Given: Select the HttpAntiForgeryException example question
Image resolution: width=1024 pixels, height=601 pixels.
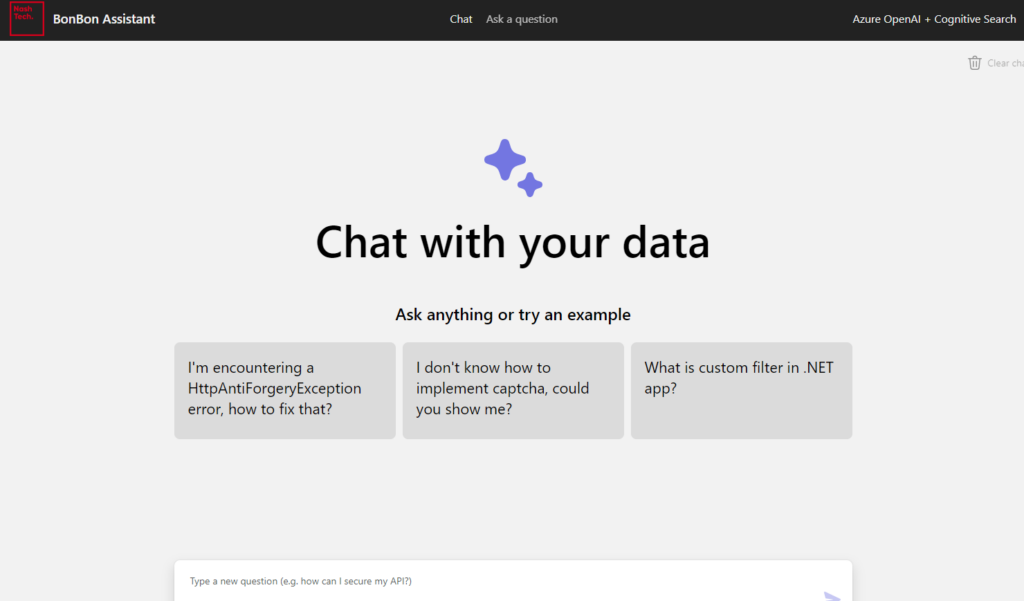Looking at the screenshot, I should (285, 390).
